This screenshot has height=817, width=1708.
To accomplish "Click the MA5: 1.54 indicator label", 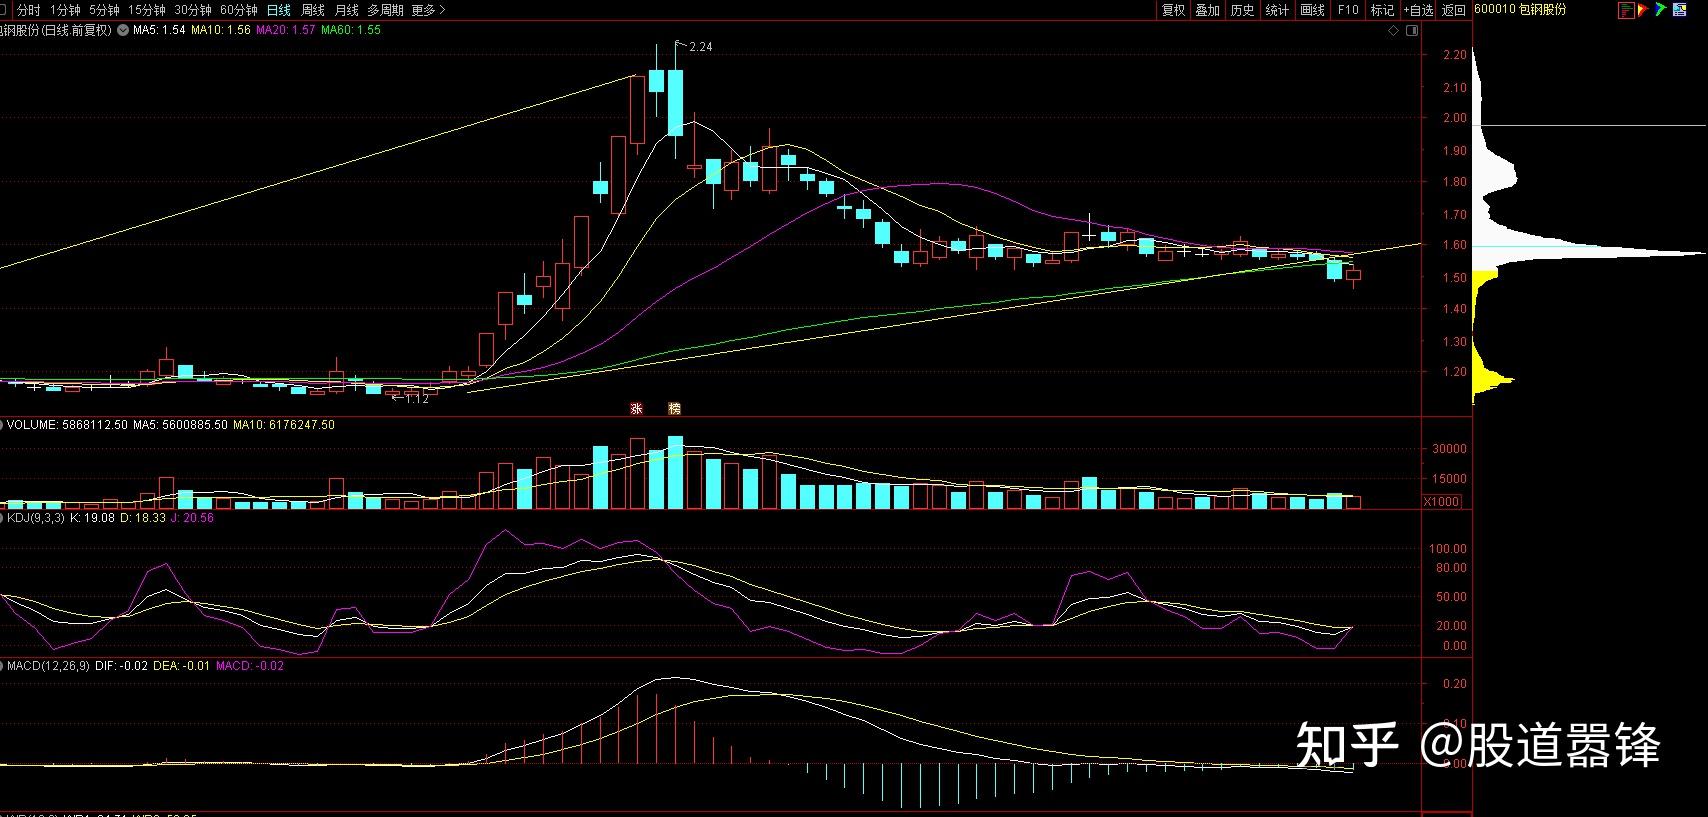I will click(x=160, y=30).
